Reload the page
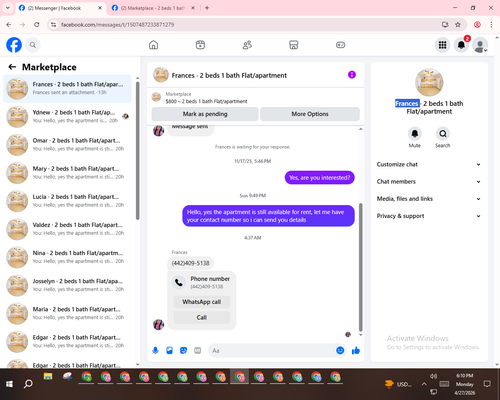 (x=37, y=24)
